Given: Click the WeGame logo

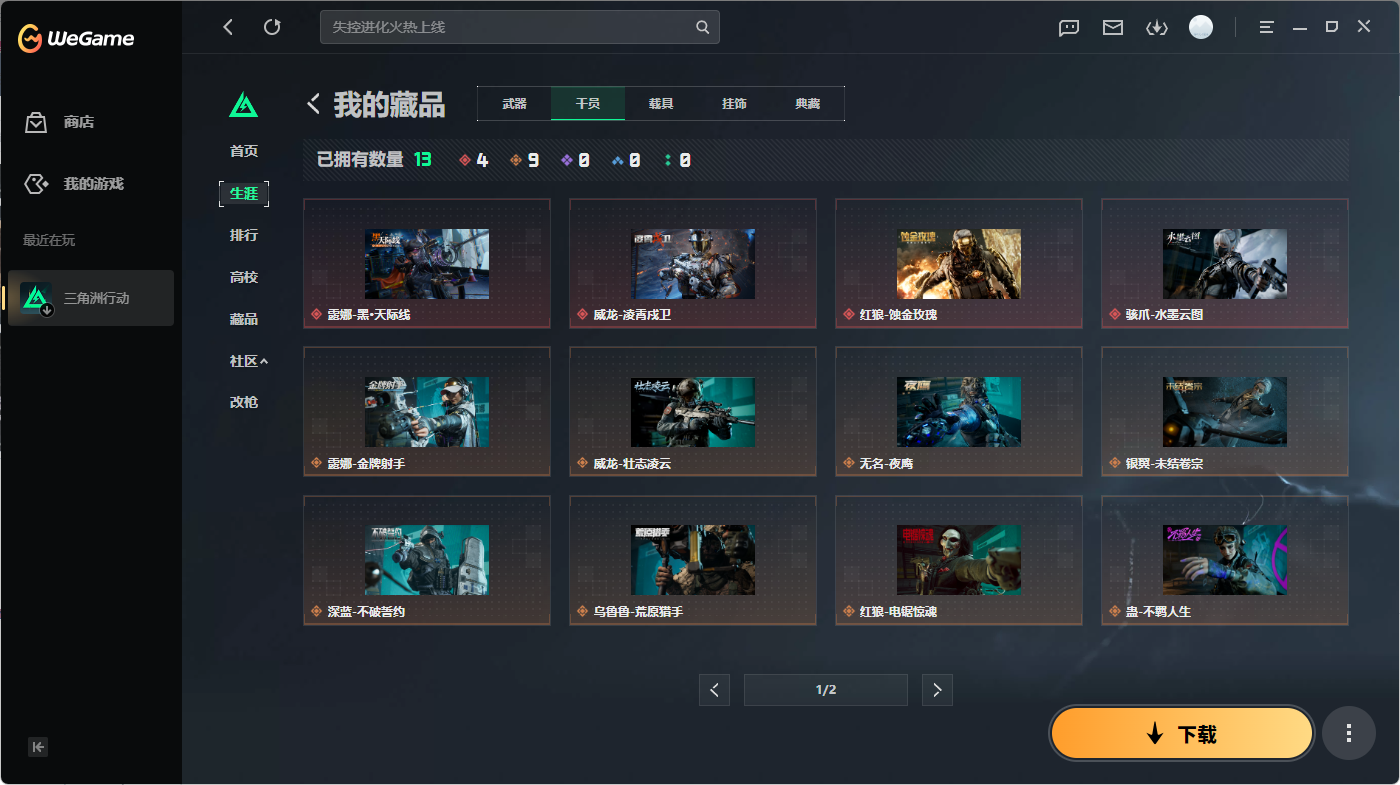Looking at the screenshot, I should (76, 39).
